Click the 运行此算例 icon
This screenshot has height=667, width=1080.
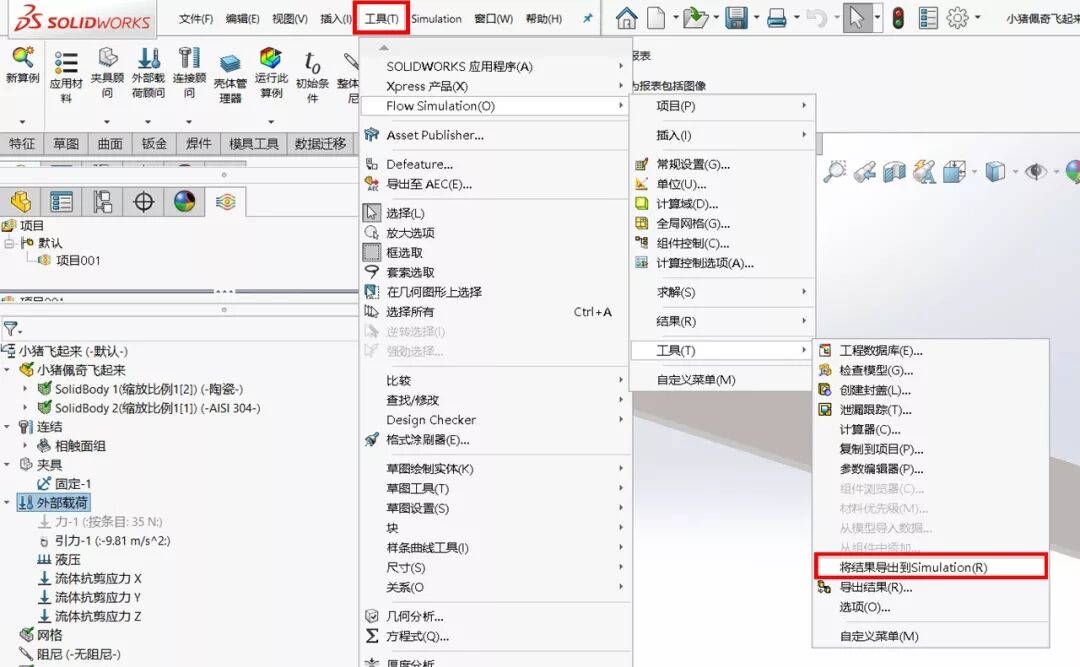pos(271,72)
